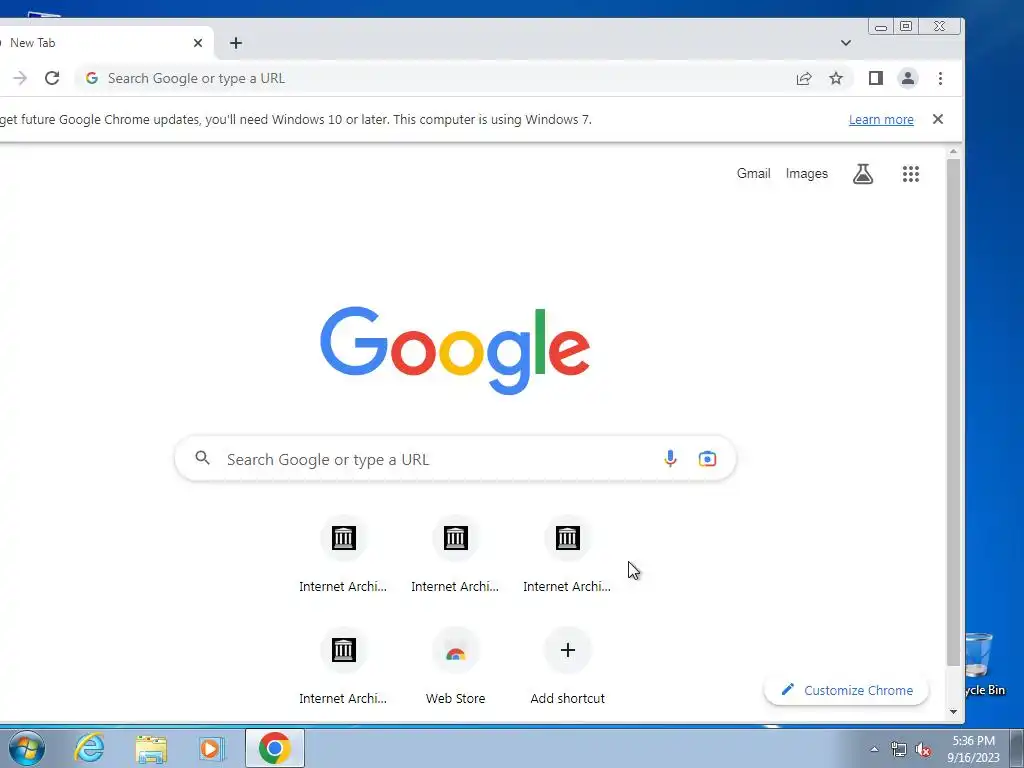This screenshot has height=768, width=1024.
Task: Open the Chrome profile avatar
Action: pos(908,78)
